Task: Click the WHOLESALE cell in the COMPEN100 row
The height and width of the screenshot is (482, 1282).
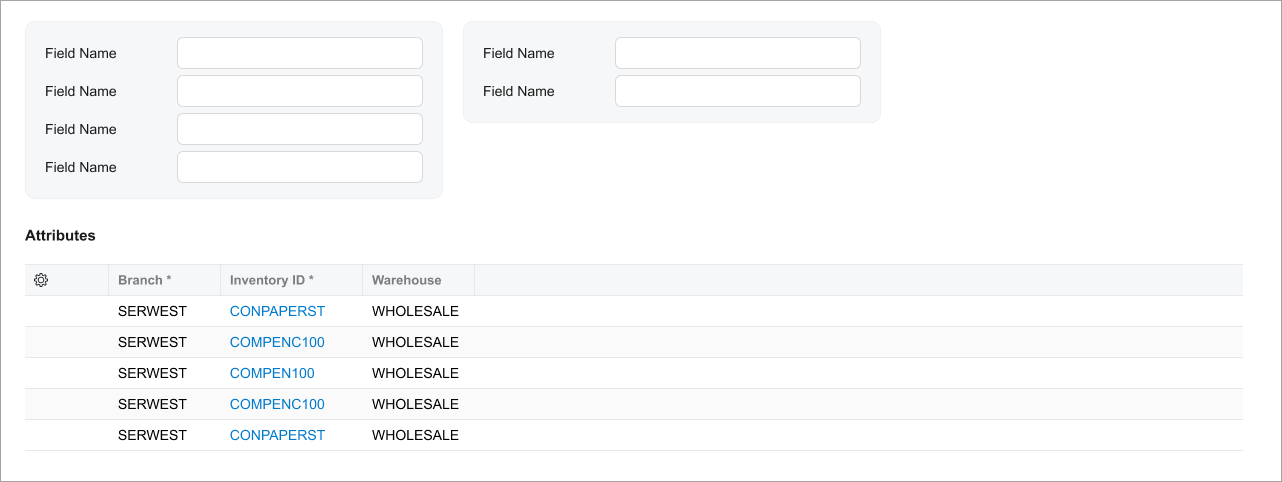Action: point(415,373)
